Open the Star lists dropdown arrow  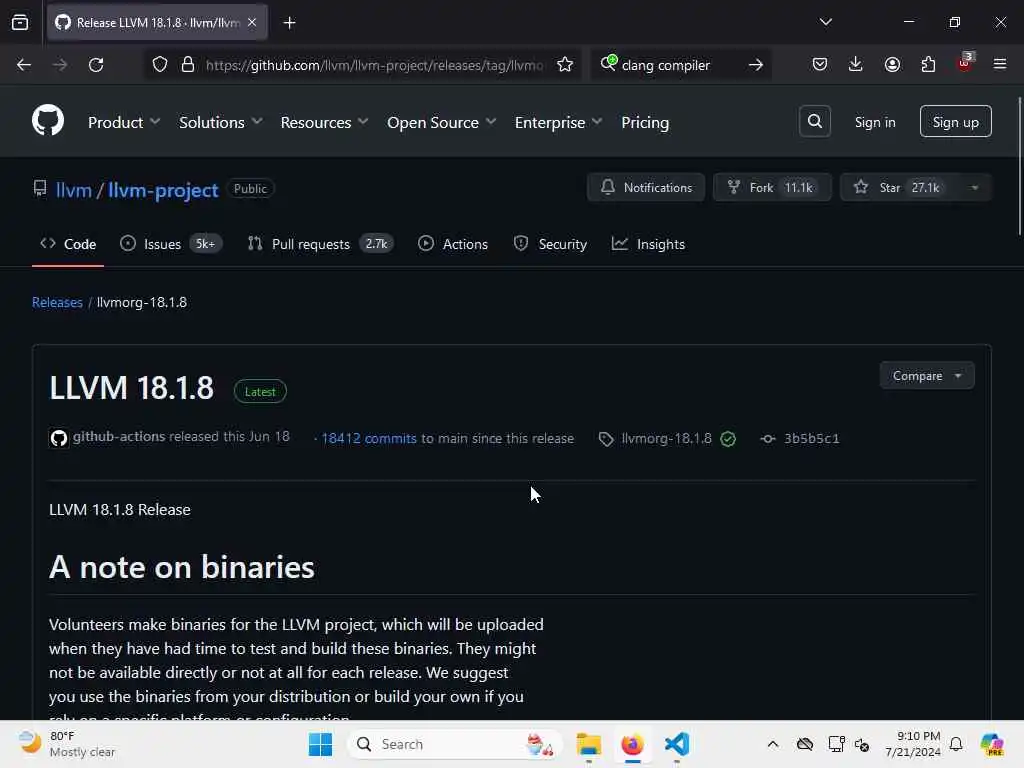click(974, 187)
